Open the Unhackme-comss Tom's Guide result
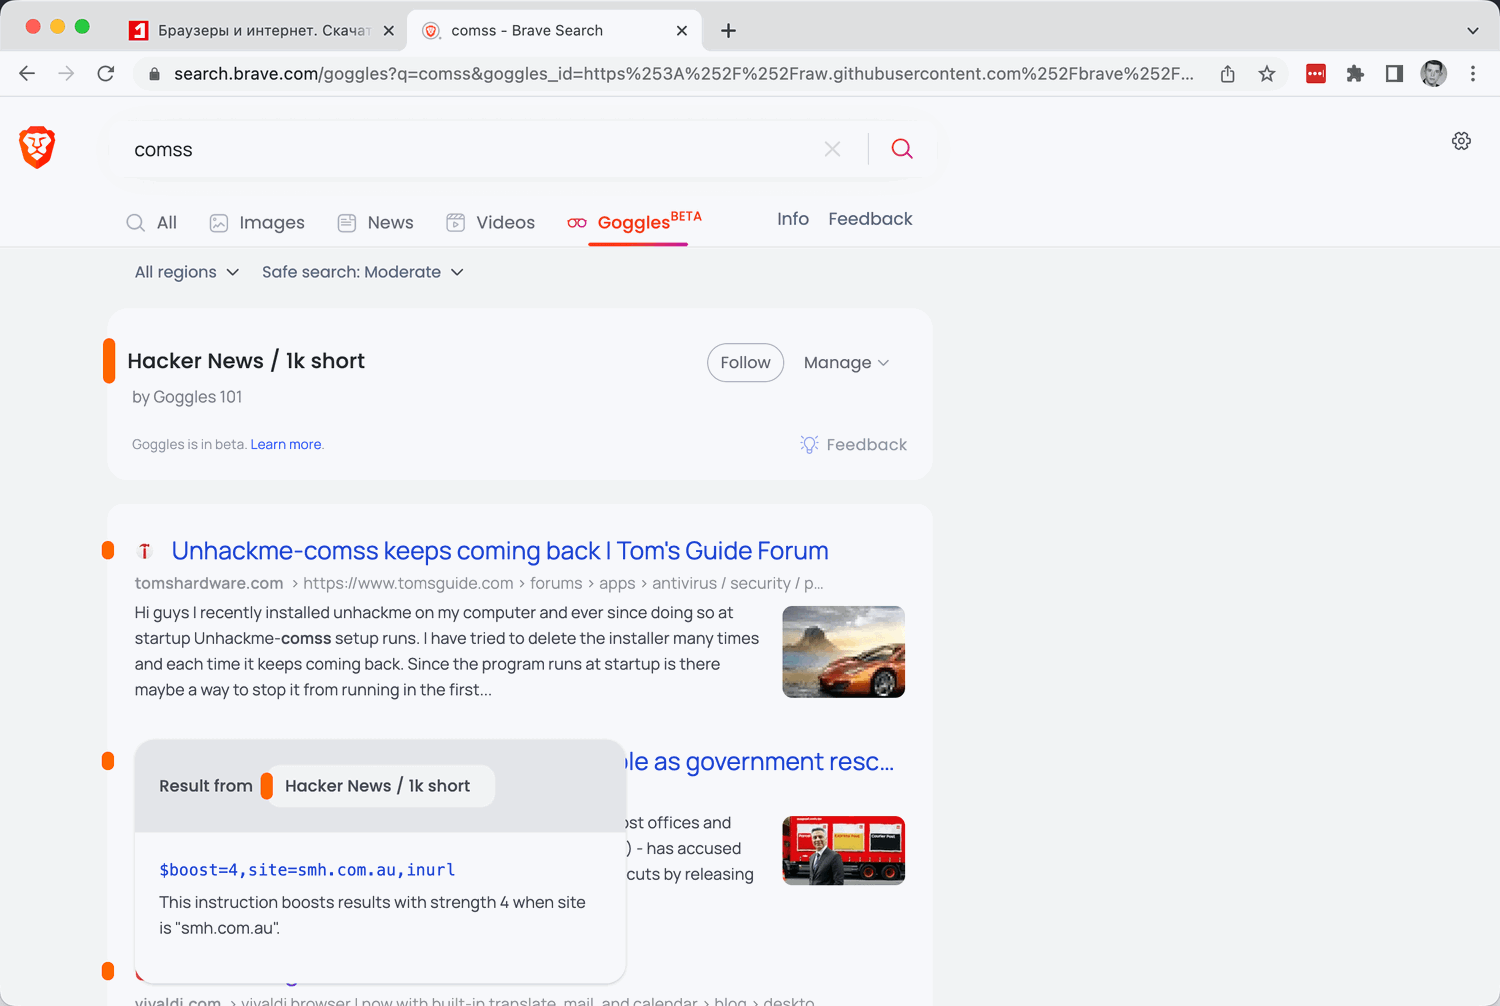 tap(500, 551)
